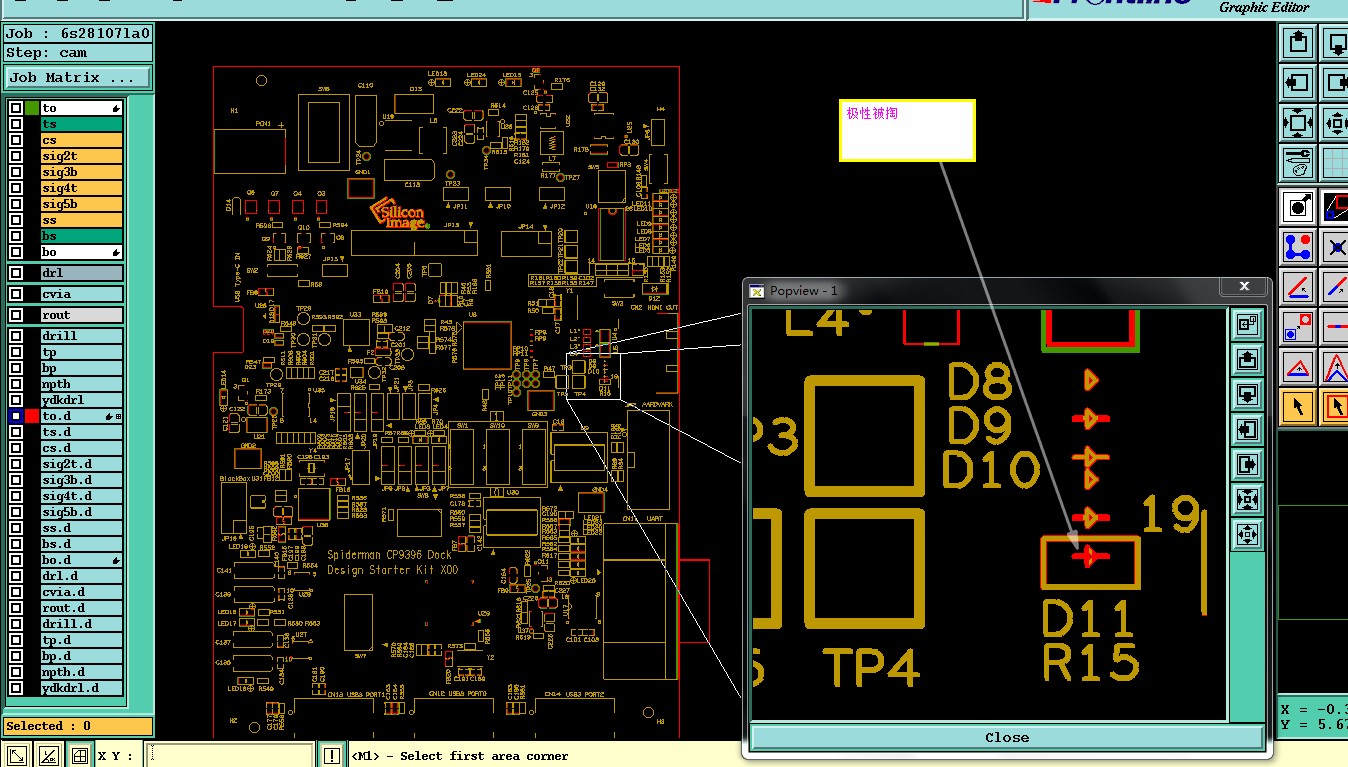This screenshot has width=1348, height=767.
Task: Open the wrench and palette settings icon
Action: pos(1298,160)
